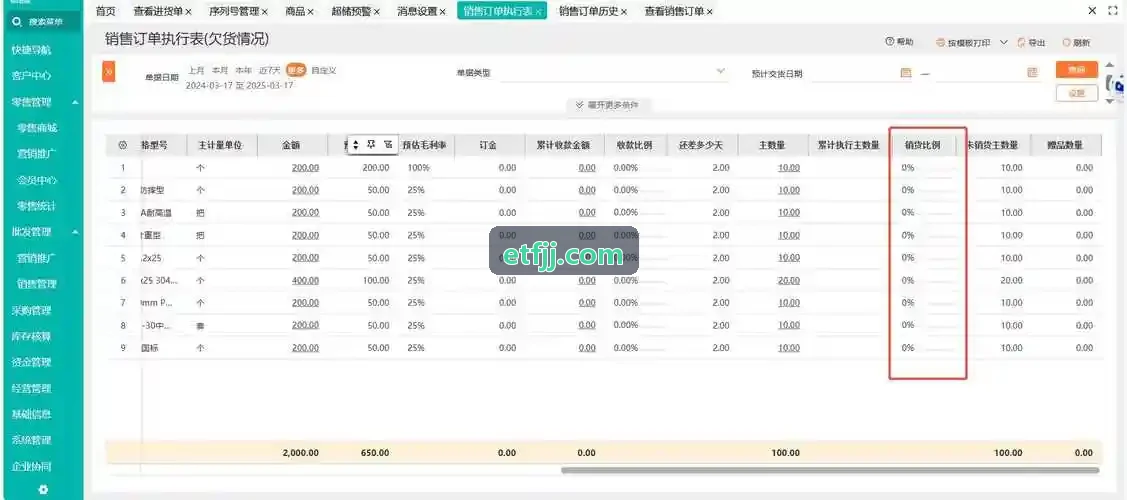The image size is (1127, 500).
Task: Open the settings gear at the sidebar bottom
Action: pyautogui.click(x=43, y=489)
